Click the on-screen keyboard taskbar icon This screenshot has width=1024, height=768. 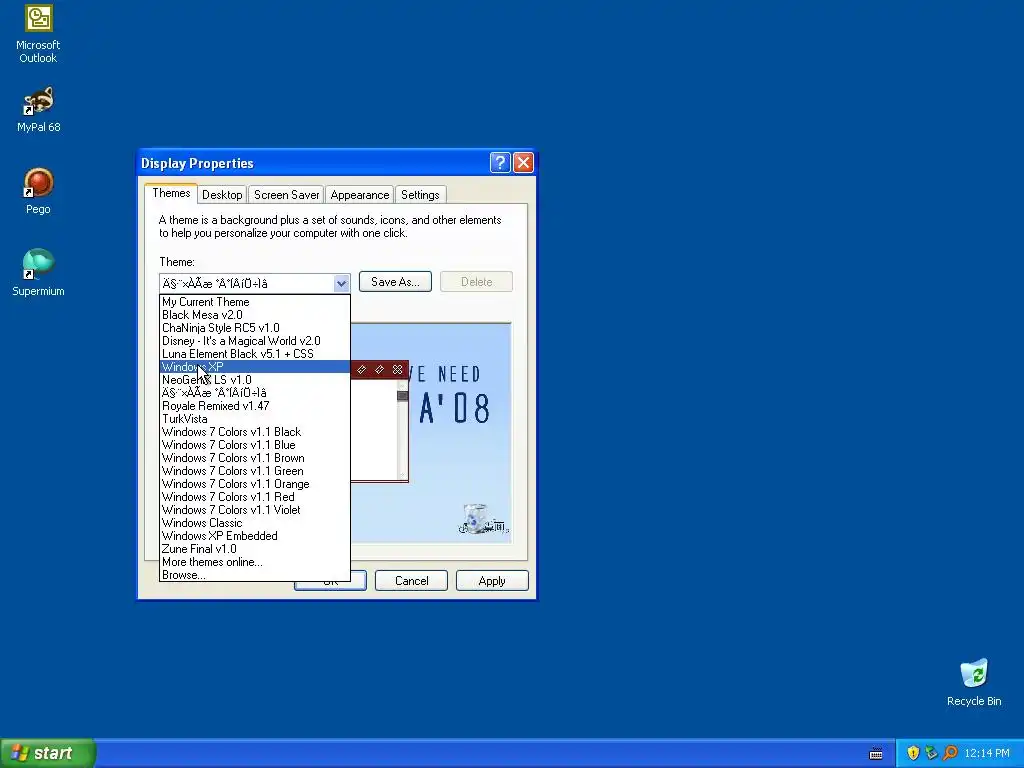[876, 754]
